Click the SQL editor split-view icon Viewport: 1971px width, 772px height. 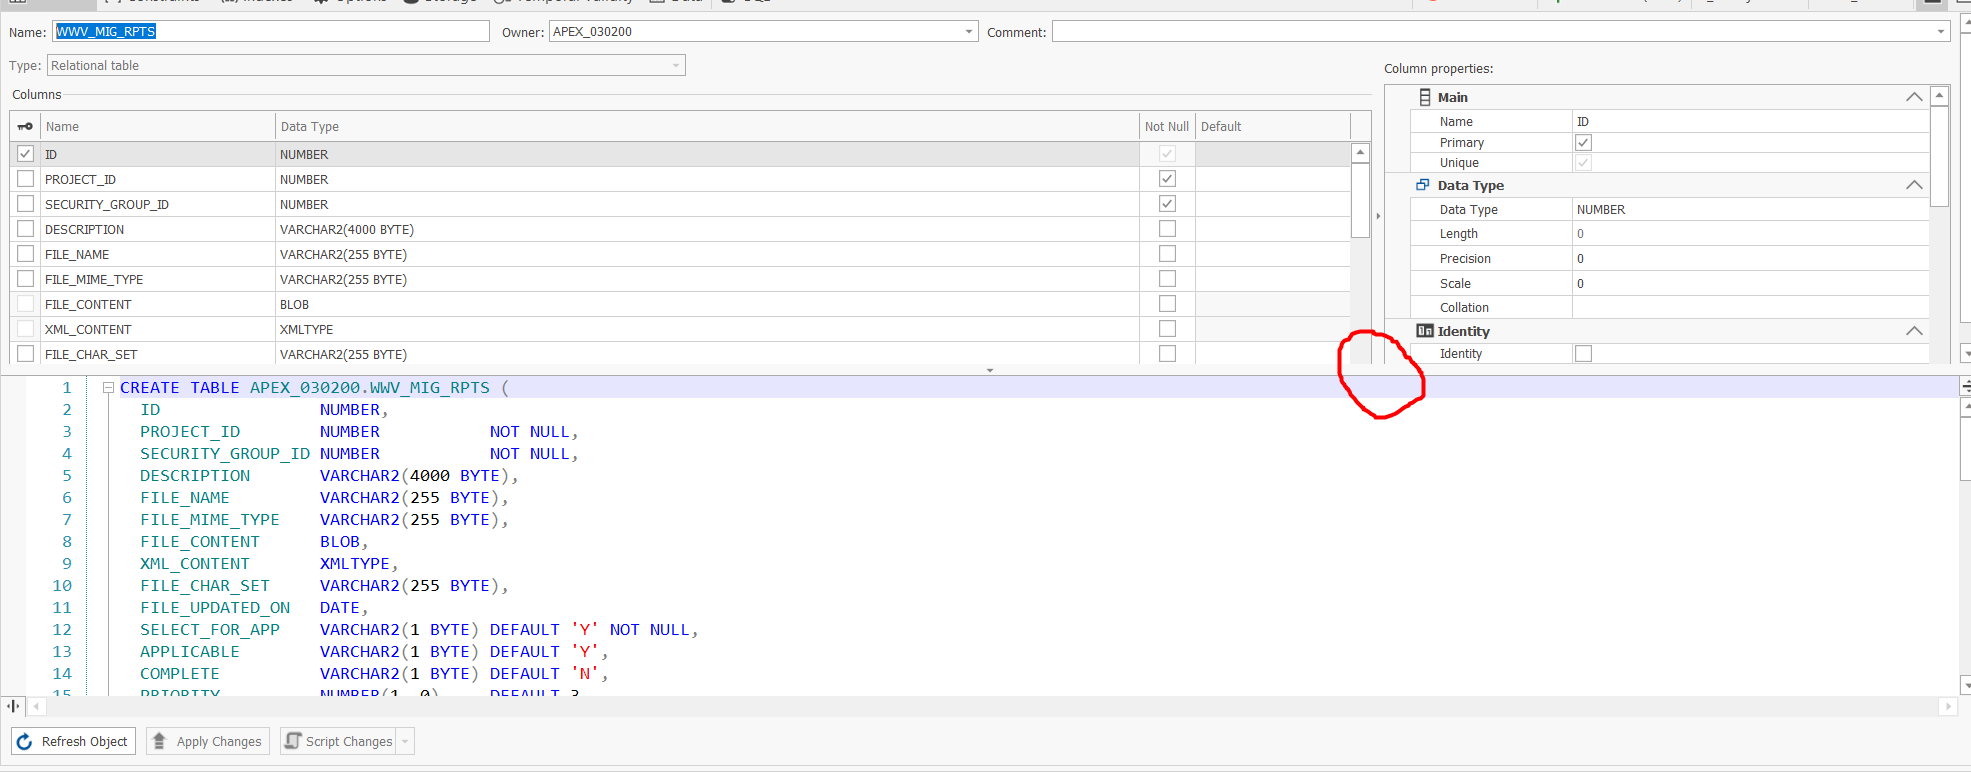13,706
